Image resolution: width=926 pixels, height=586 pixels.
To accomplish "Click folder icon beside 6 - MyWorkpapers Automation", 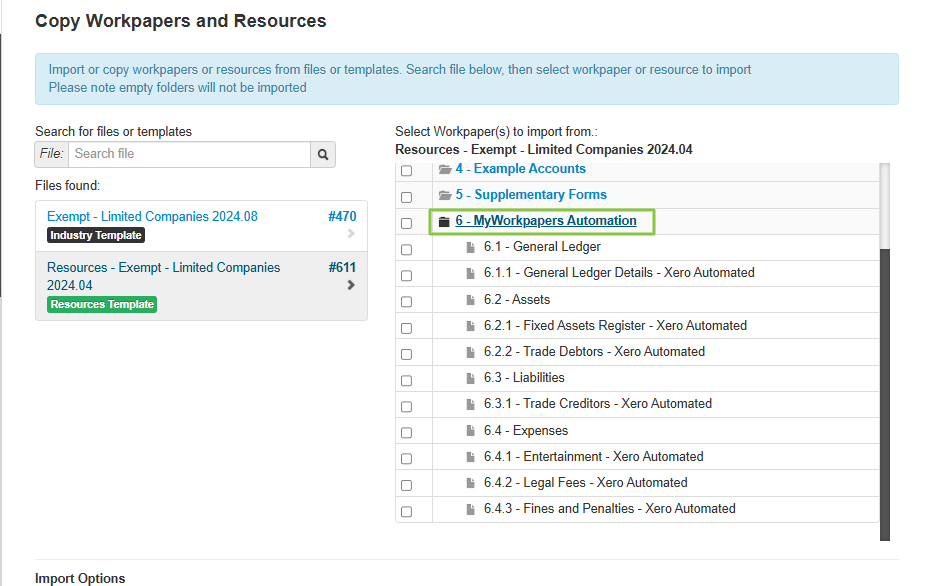I will pyautogui.click(x=445, y=221).
